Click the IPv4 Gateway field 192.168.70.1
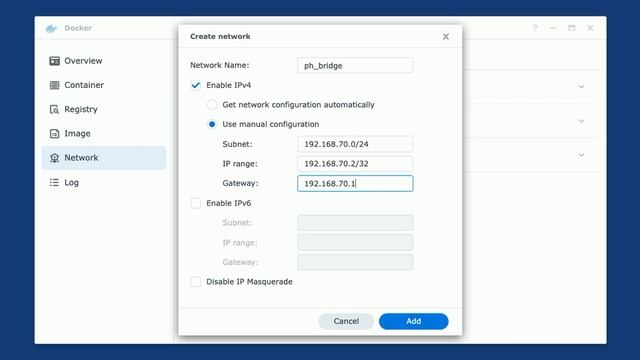The height and width of the screenshot is (360, 640). (x=355, y=183)
